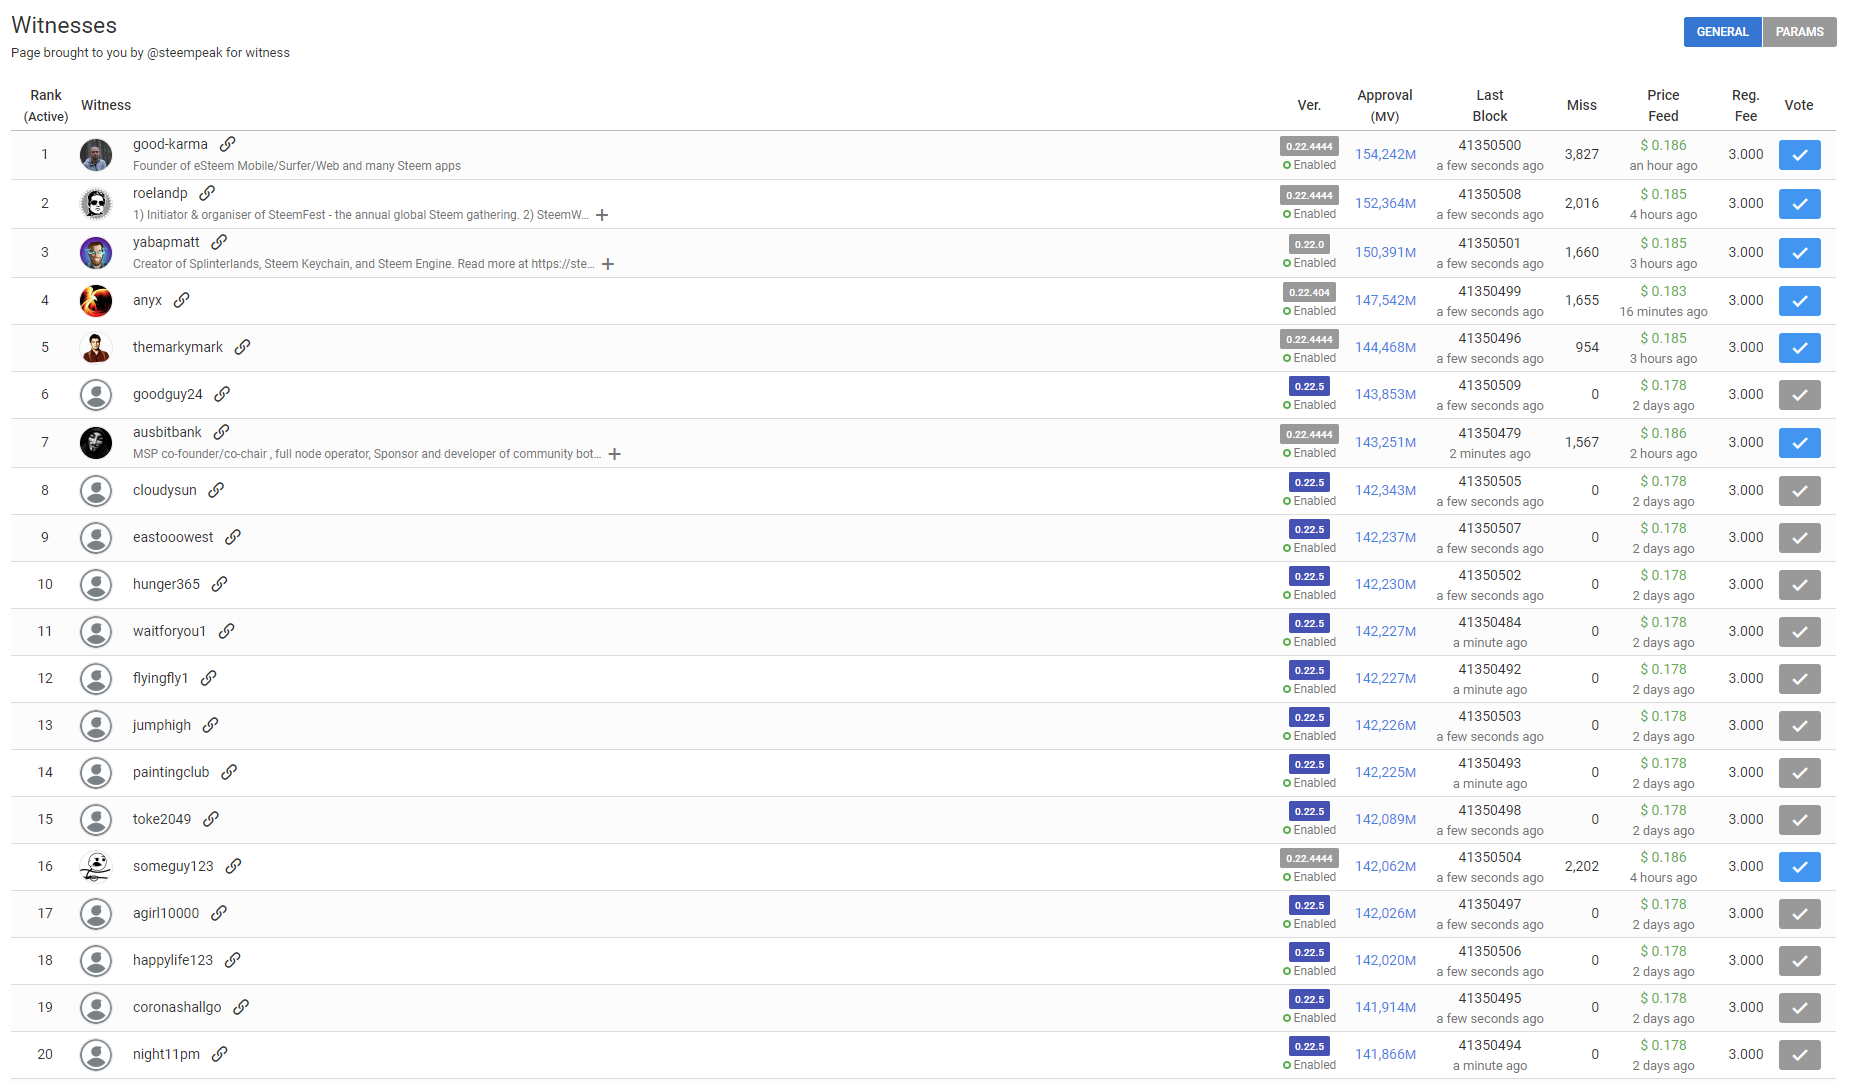Select the GENERAL tab
The height and width of the screenshot is (1083, 1850).
click(x=1722, y=32)
